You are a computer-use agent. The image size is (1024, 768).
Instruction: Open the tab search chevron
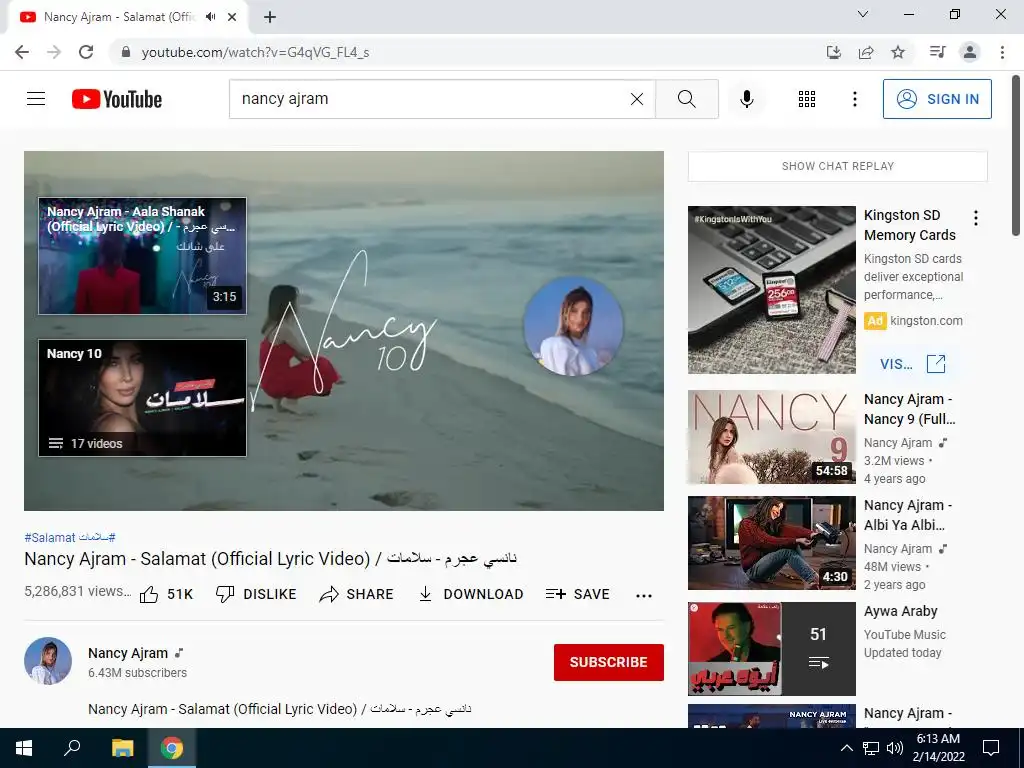[x=863, y=14]
